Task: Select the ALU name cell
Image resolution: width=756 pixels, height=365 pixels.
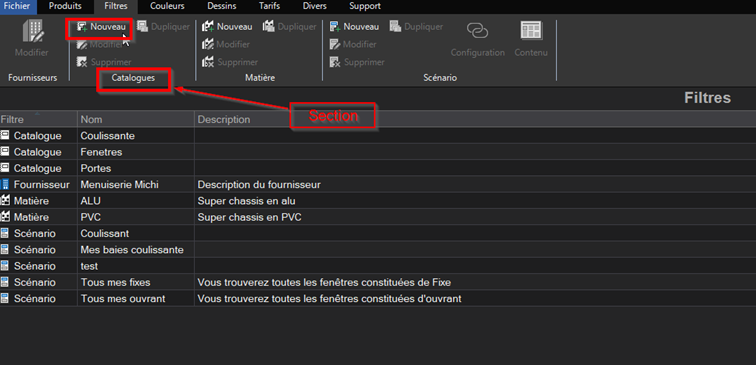Action: pyautogui.click(x=136, y=201)
